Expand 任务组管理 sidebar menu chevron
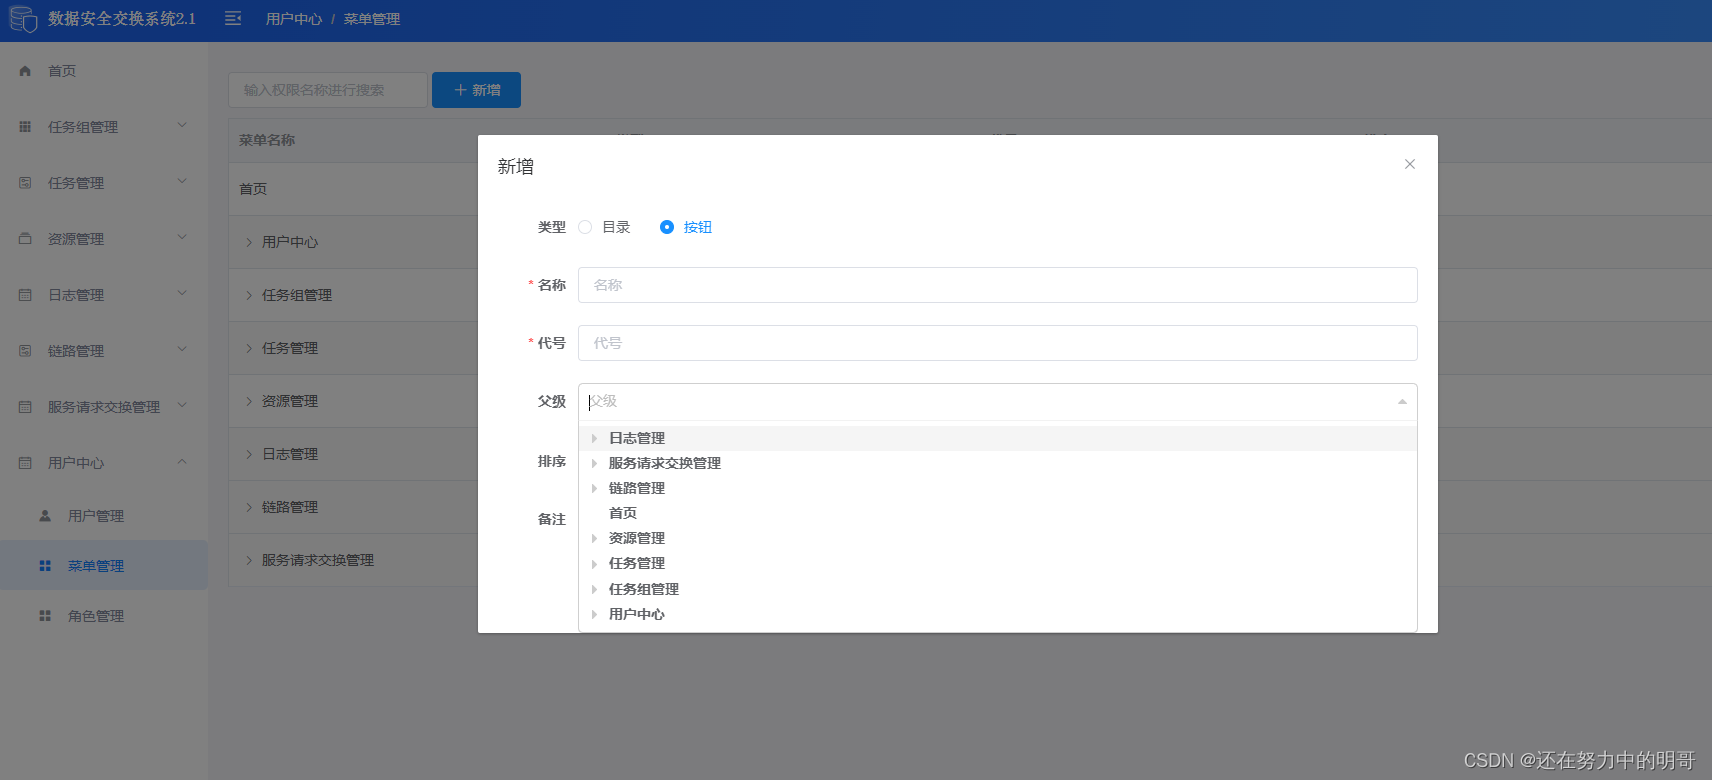Screen dimensions: 1712x780 pos(182,125)
